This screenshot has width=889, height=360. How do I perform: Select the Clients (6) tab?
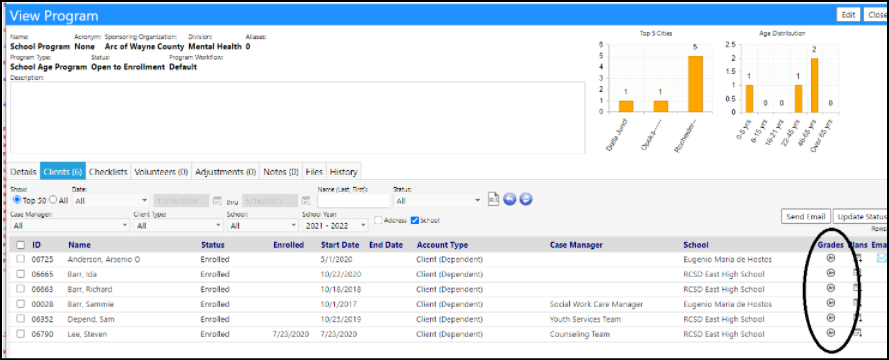[x=62, y=172]
